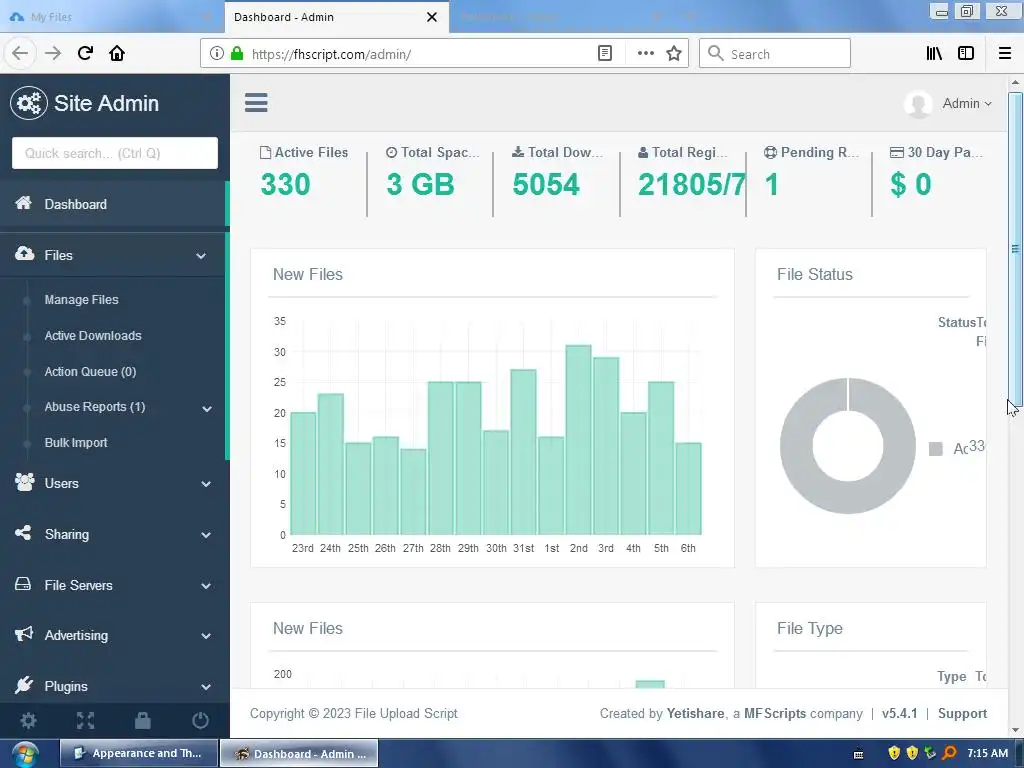Open page actions three-dots menu
1024x768 pixels.
pos(645,54)
